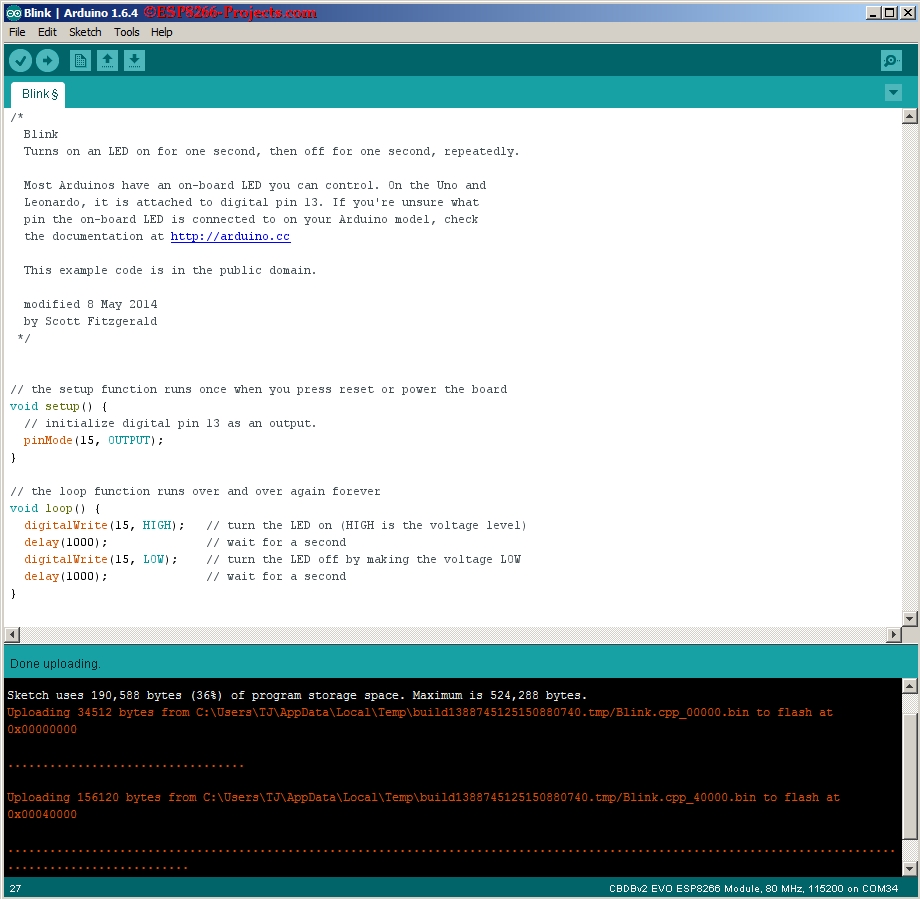Click the Save sketch down-arrow icon
Image resolution: width=920 pixels, height=899 pixels.
(x=134, y=60)
